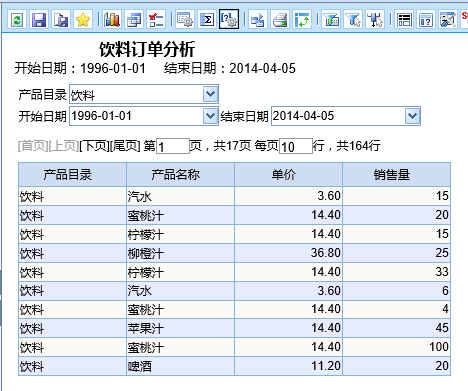Click the sigma summary icon
The width and height of the screenshot is (468, 391).
click(207, 20)
